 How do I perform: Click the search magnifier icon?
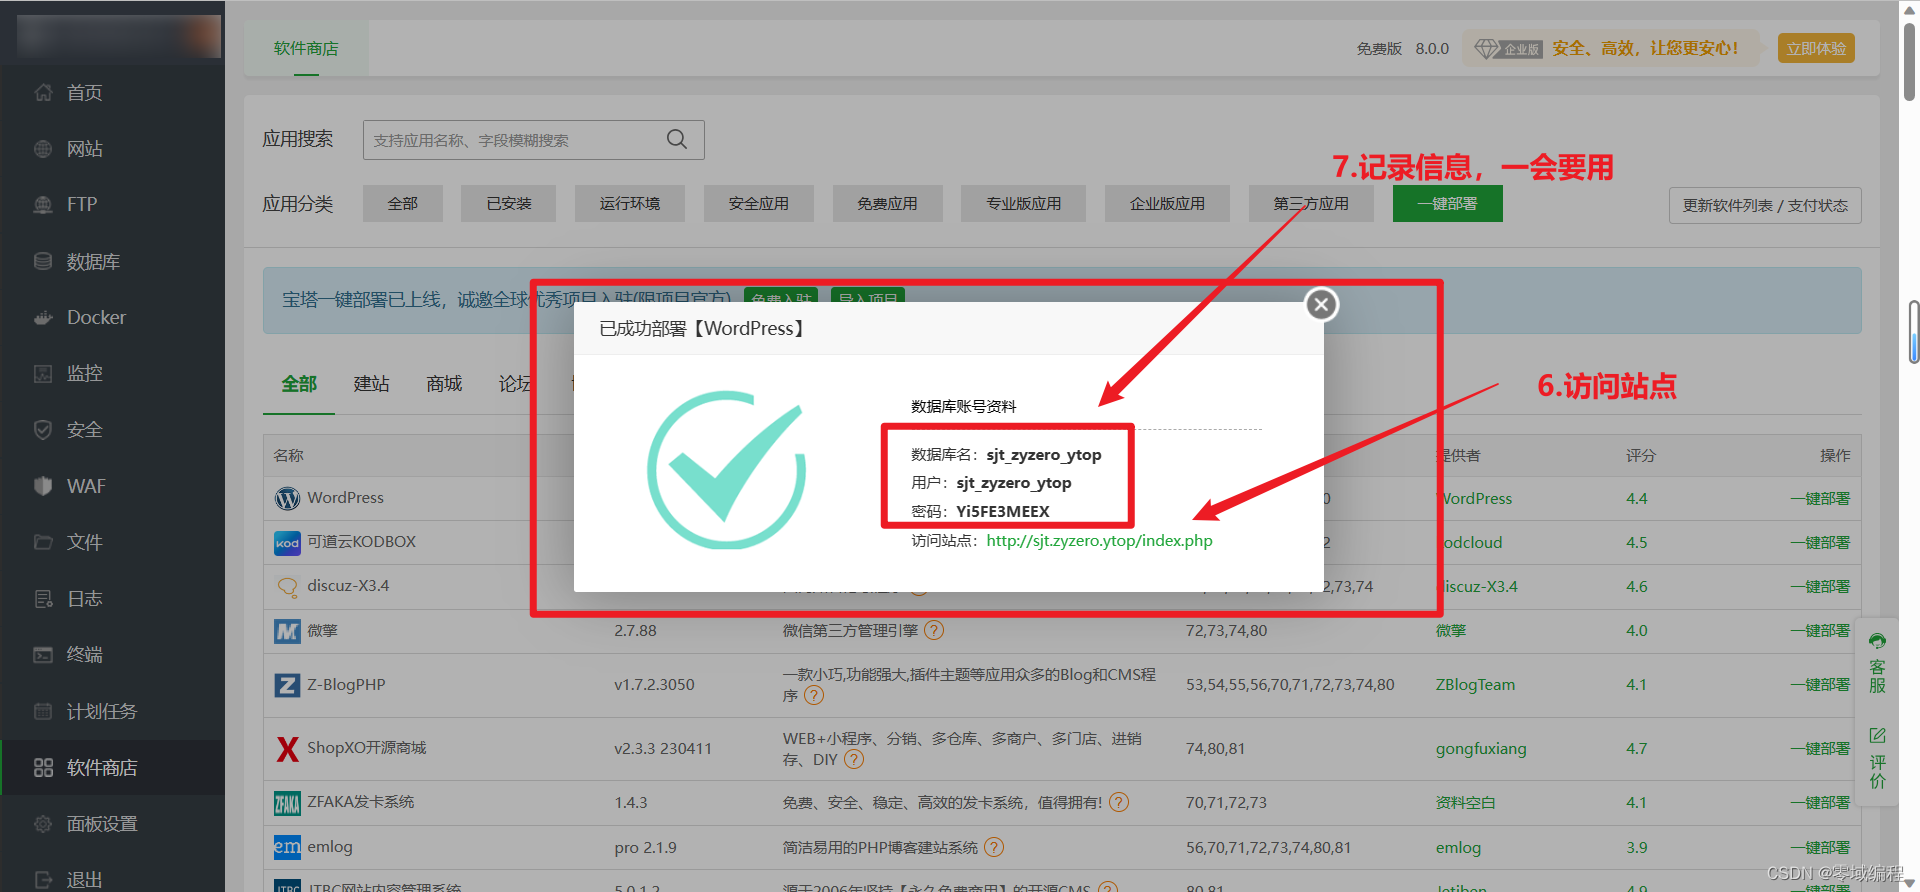[677, 140]
